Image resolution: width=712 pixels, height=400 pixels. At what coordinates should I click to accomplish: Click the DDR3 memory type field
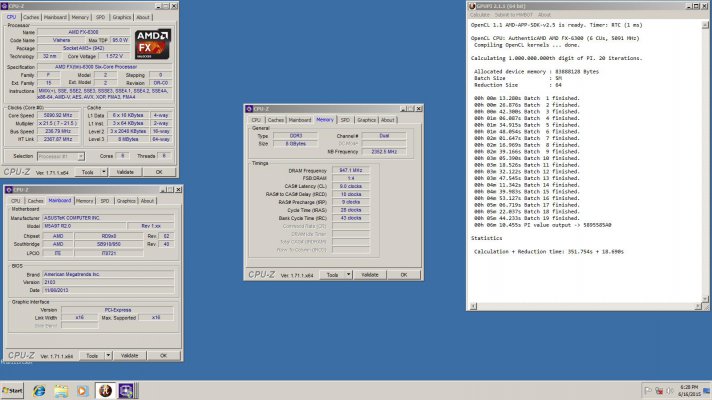pos(296,136)
